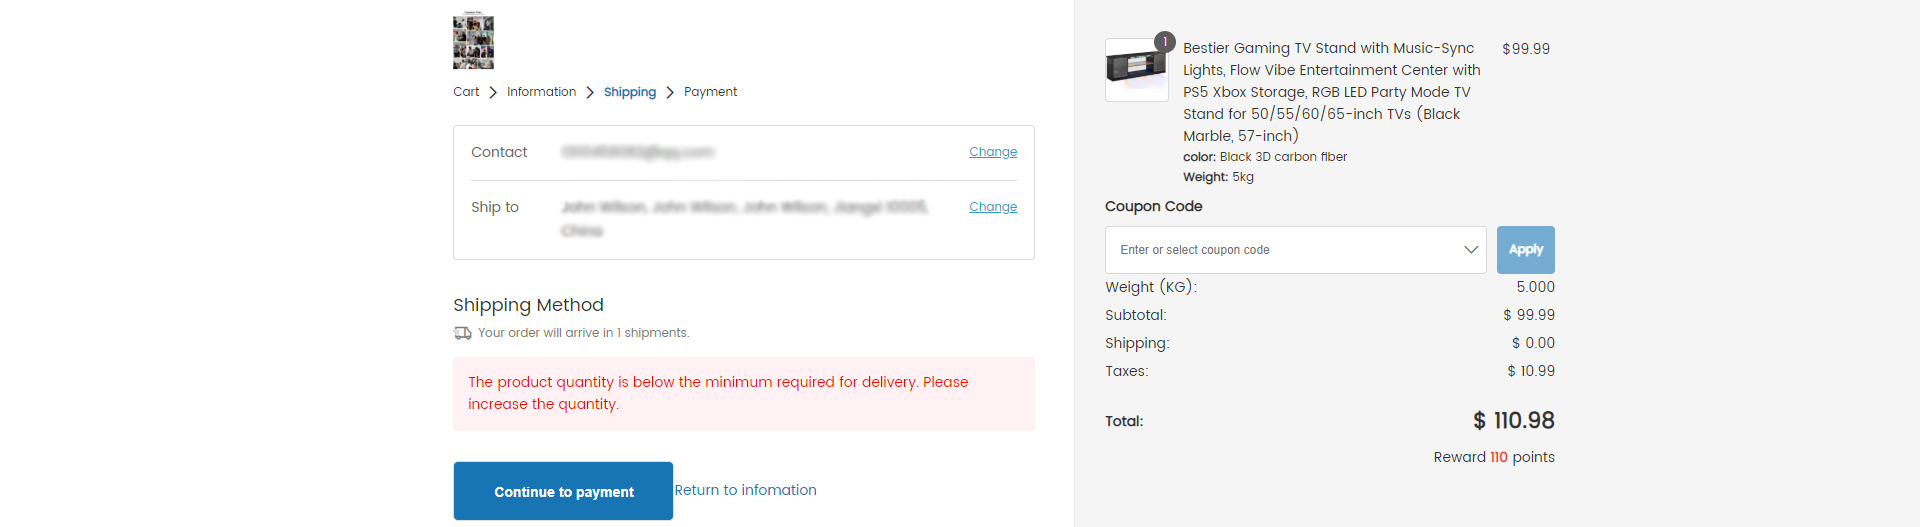Viewport: 1920px width, 527px height.
Task: Continue to payment
Action: pyautogui.click(x=563, y=491)
